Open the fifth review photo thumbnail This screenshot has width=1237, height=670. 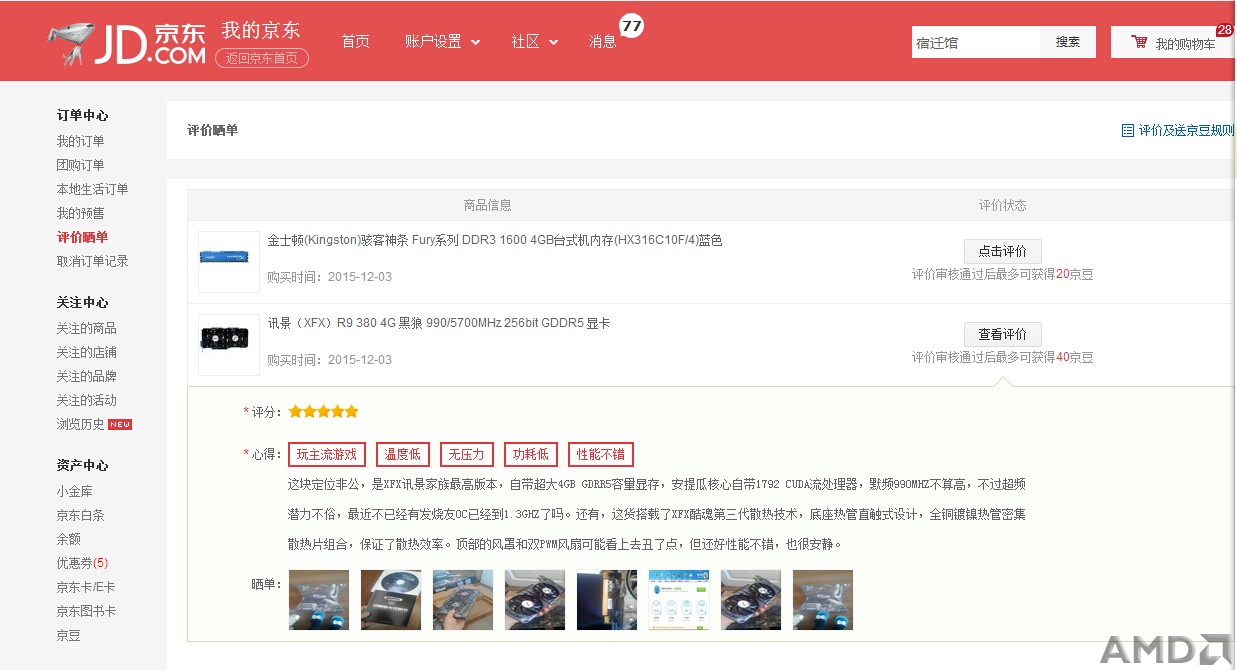pos(607,600)
